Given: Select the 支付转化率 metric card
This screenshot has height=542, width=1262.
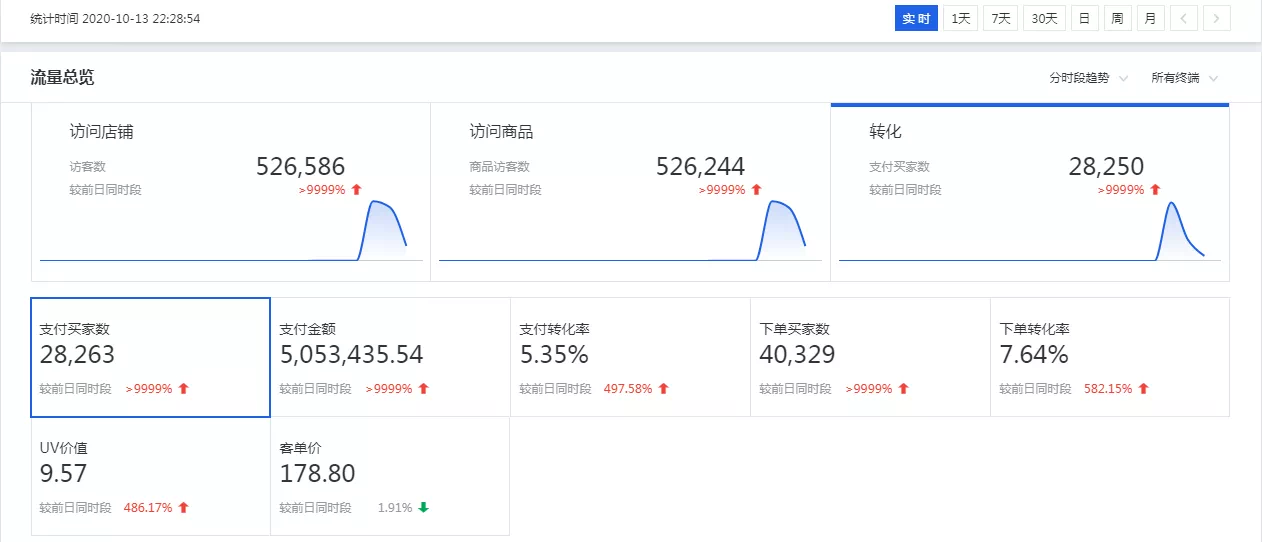Looking at the screenshot, I should click(630, 357).
